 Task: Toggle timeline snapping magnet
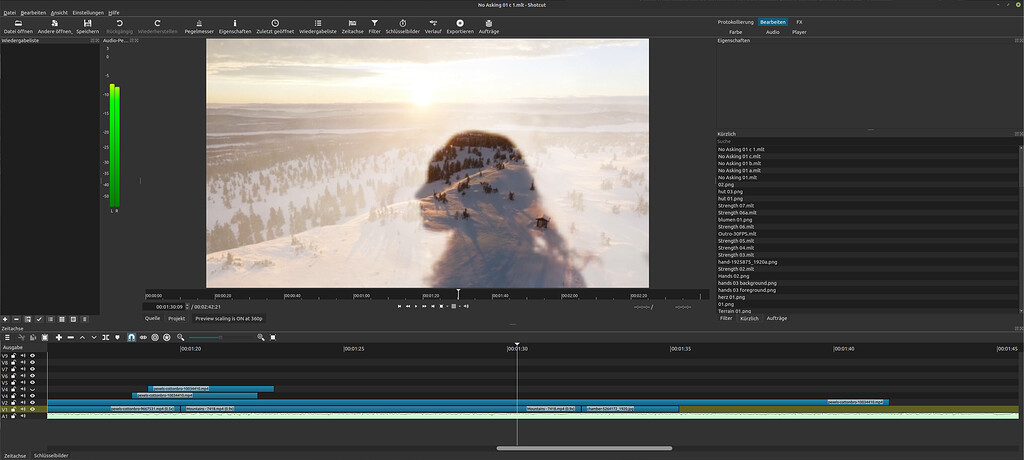(131, 338)
